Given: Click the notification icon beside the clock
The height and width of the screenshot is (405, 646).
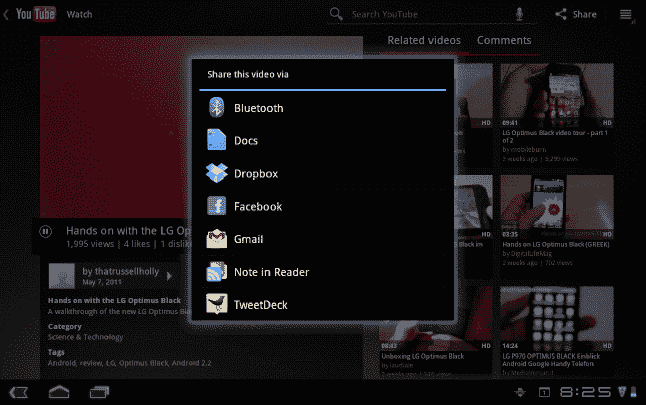Looking at the screenshot, I should coord(544,392).
